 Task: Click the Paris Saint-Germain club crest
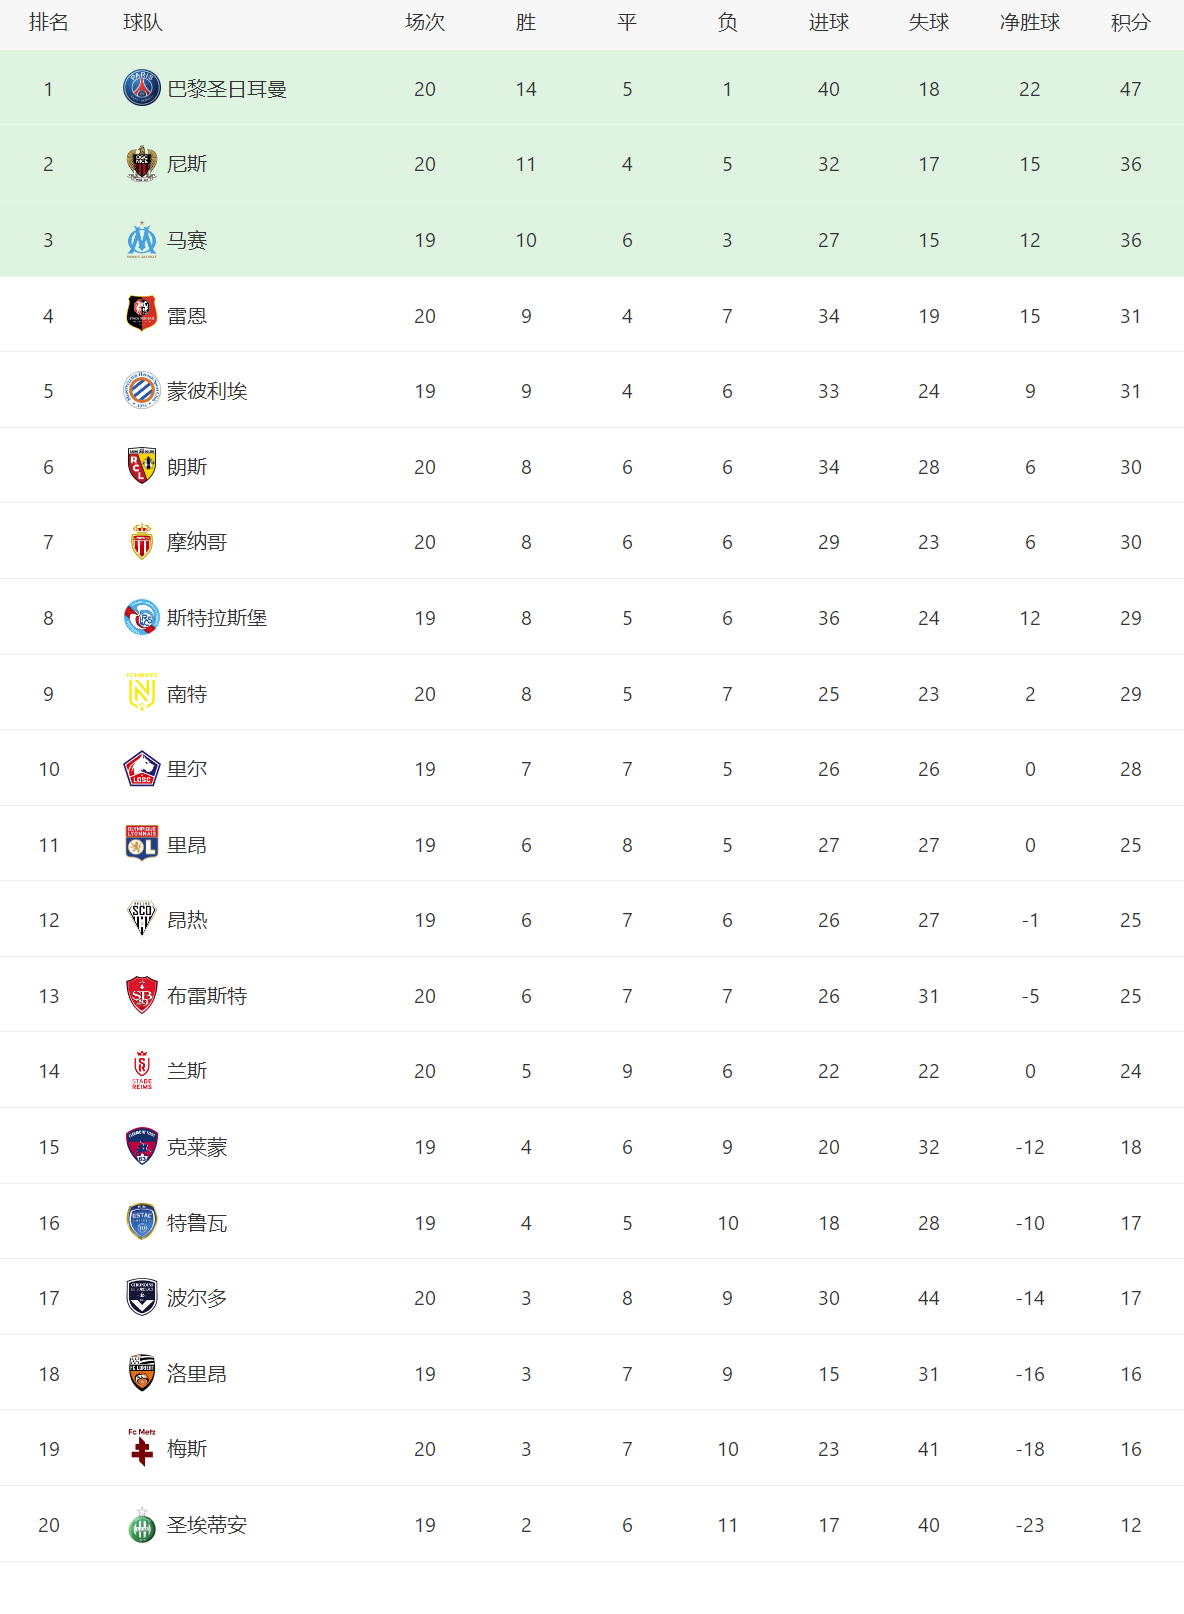pos(142,89)
